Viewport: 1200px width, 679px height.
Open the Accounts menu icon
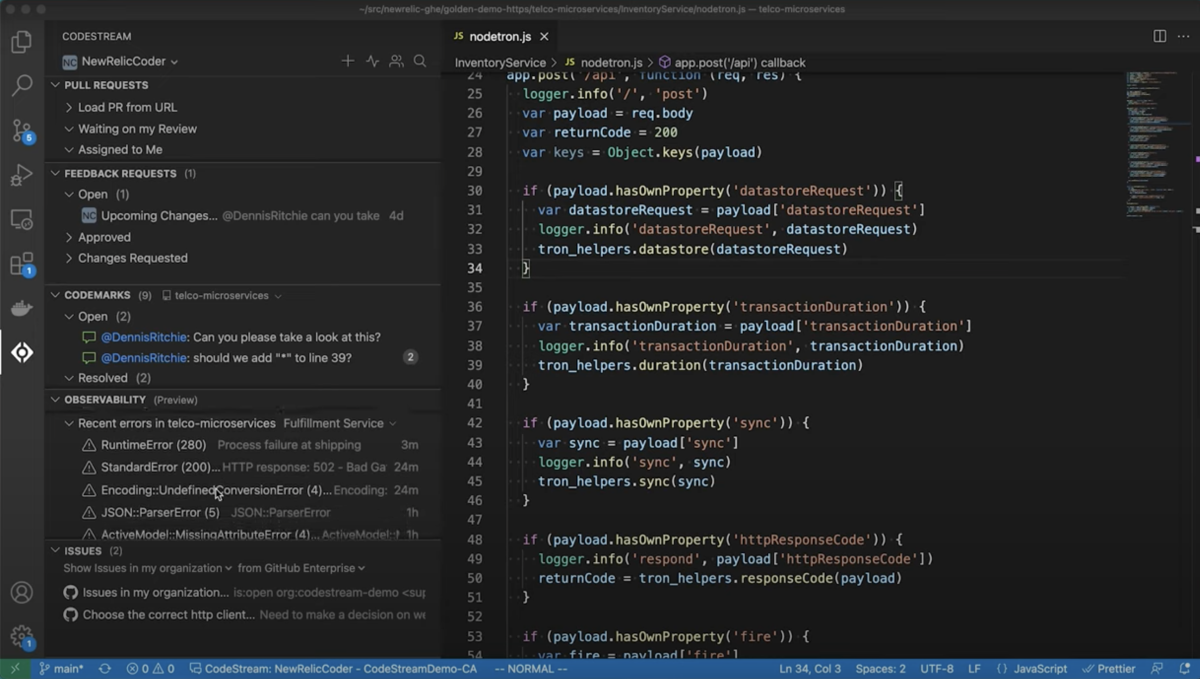pyautogui.click(x=21, y=592)
